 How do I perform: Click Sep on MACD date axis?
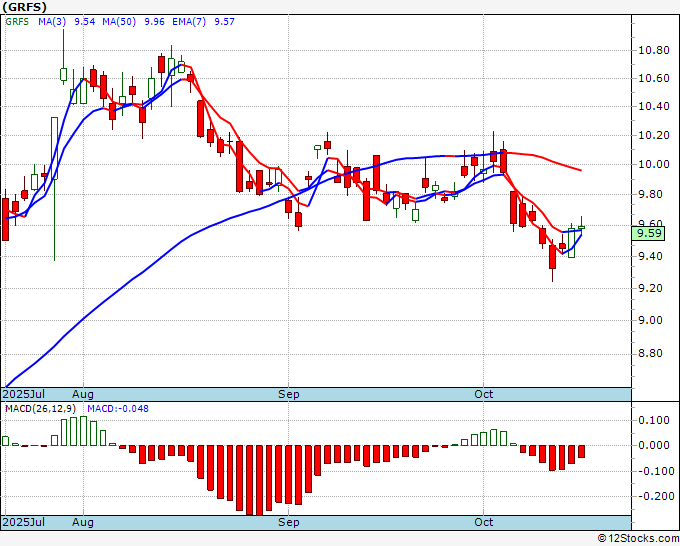(x=289, y=522)
